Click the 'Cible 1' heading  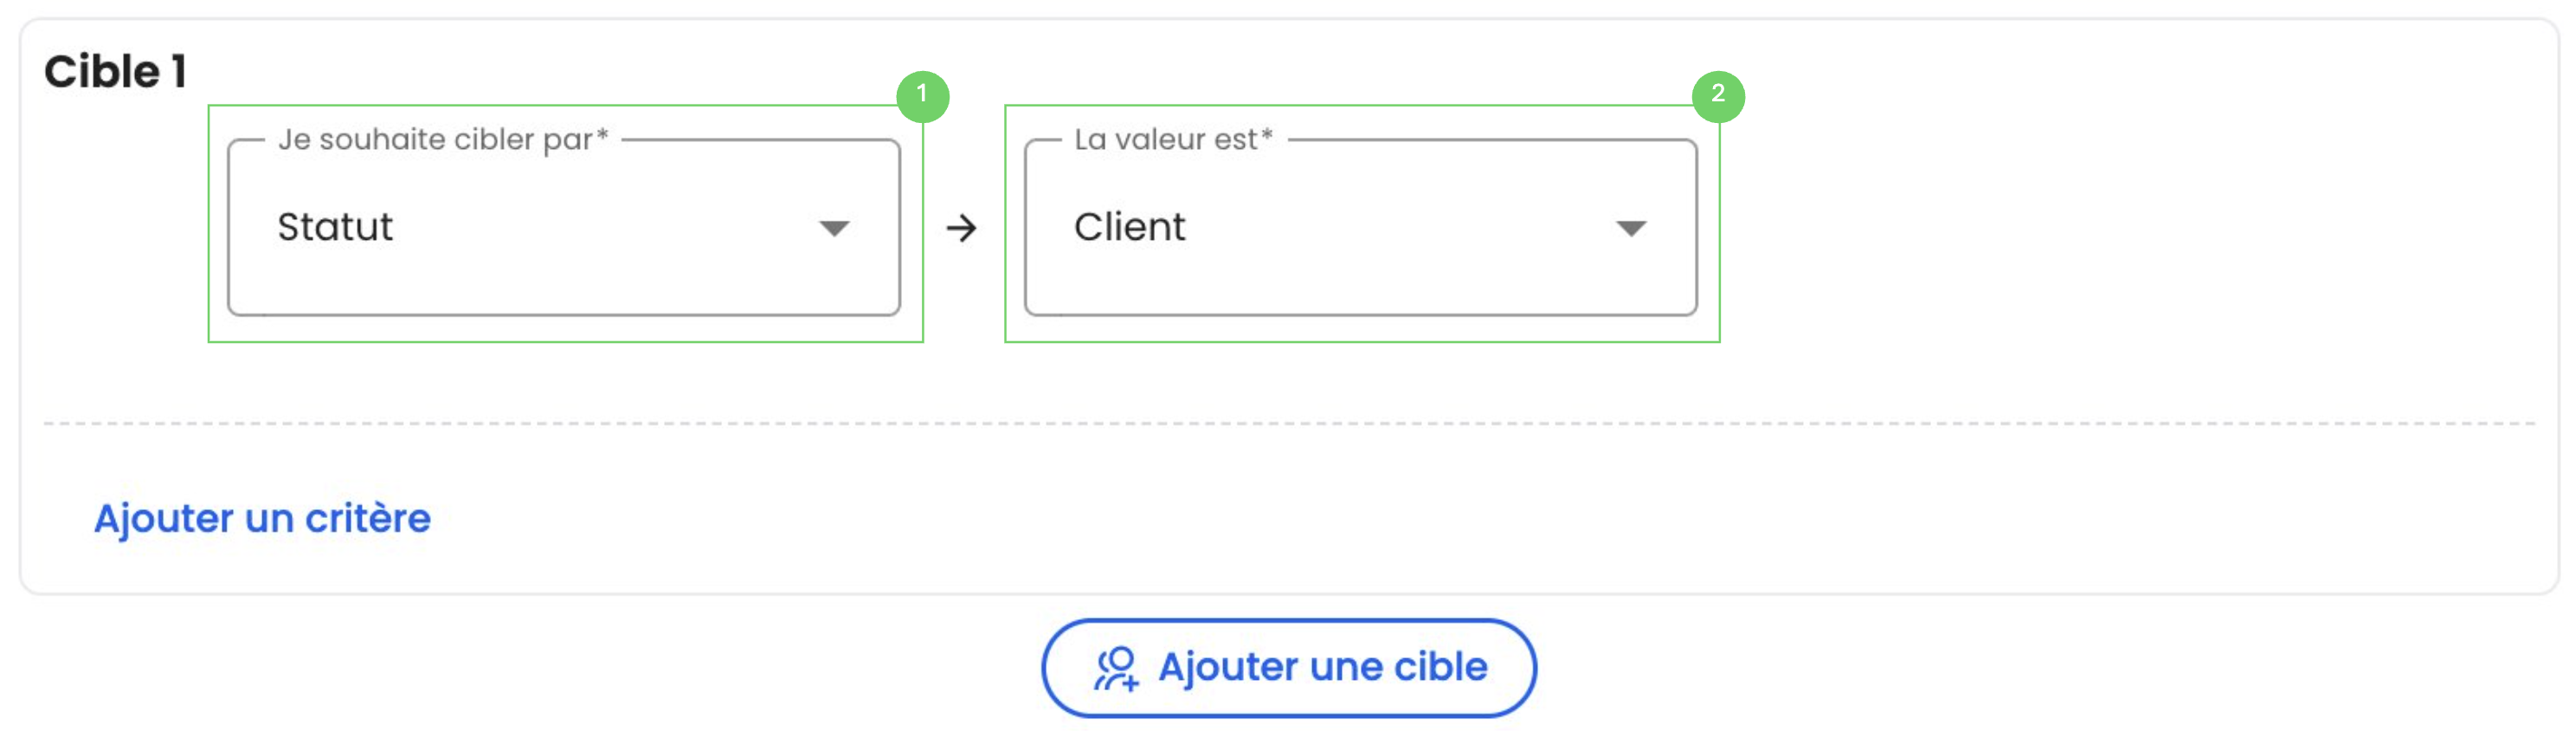pos(115,71)
